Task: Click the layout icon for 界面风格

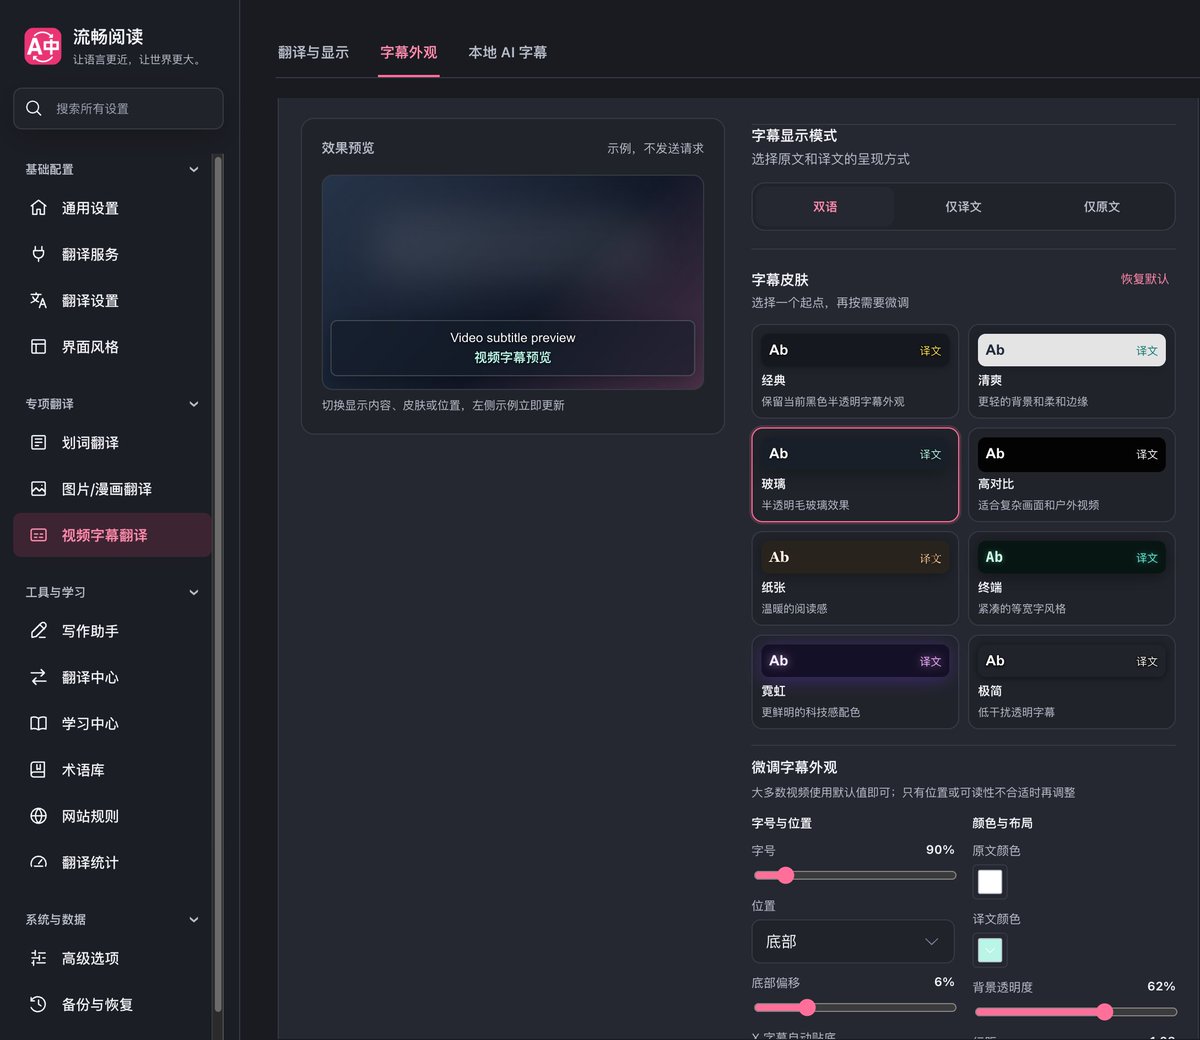Action: (x=38, y=347)
